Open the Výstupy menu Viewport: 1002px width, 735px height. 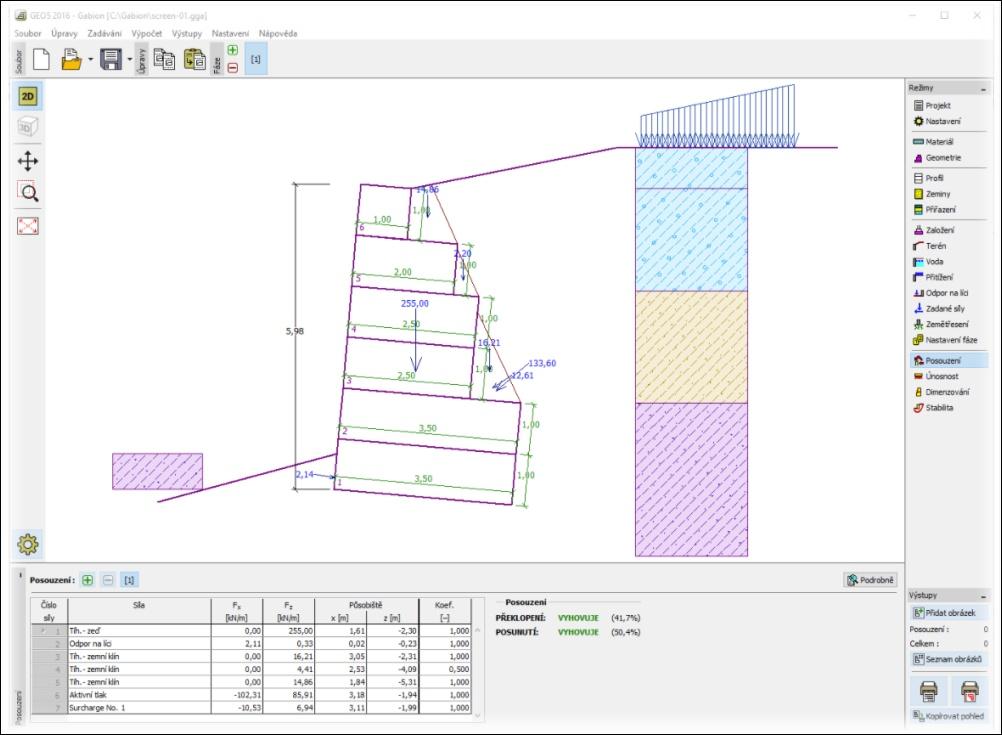click(x=187, y=33)
